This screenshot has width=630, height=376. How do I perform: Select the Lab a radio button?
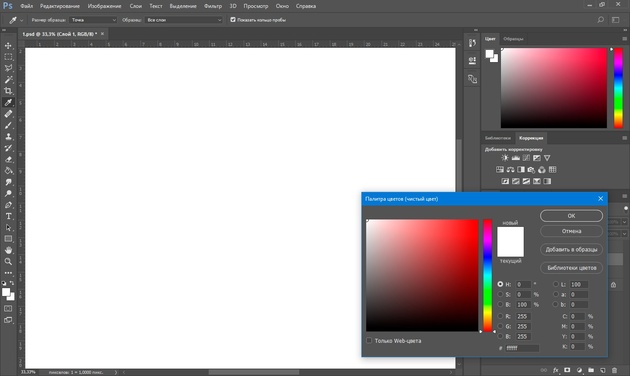point(556,294)
